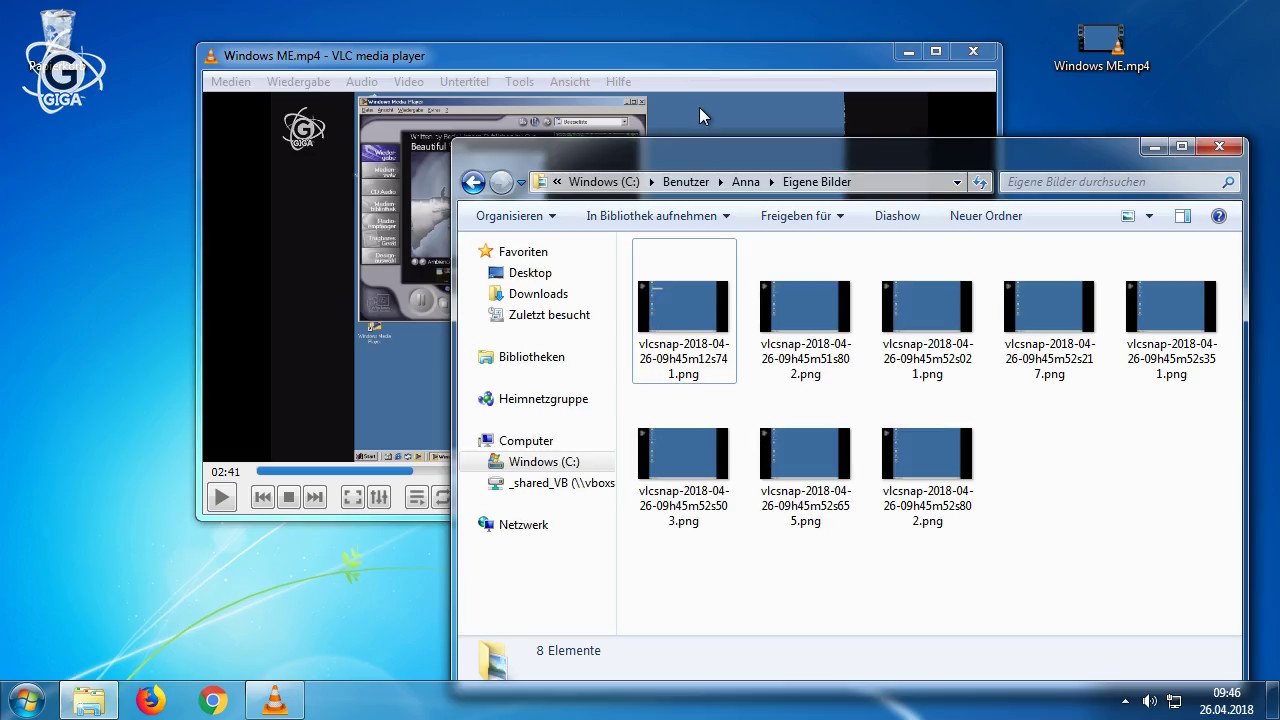
Task: Open the VLC Wiedergabe menu
Action: point(298,82)
